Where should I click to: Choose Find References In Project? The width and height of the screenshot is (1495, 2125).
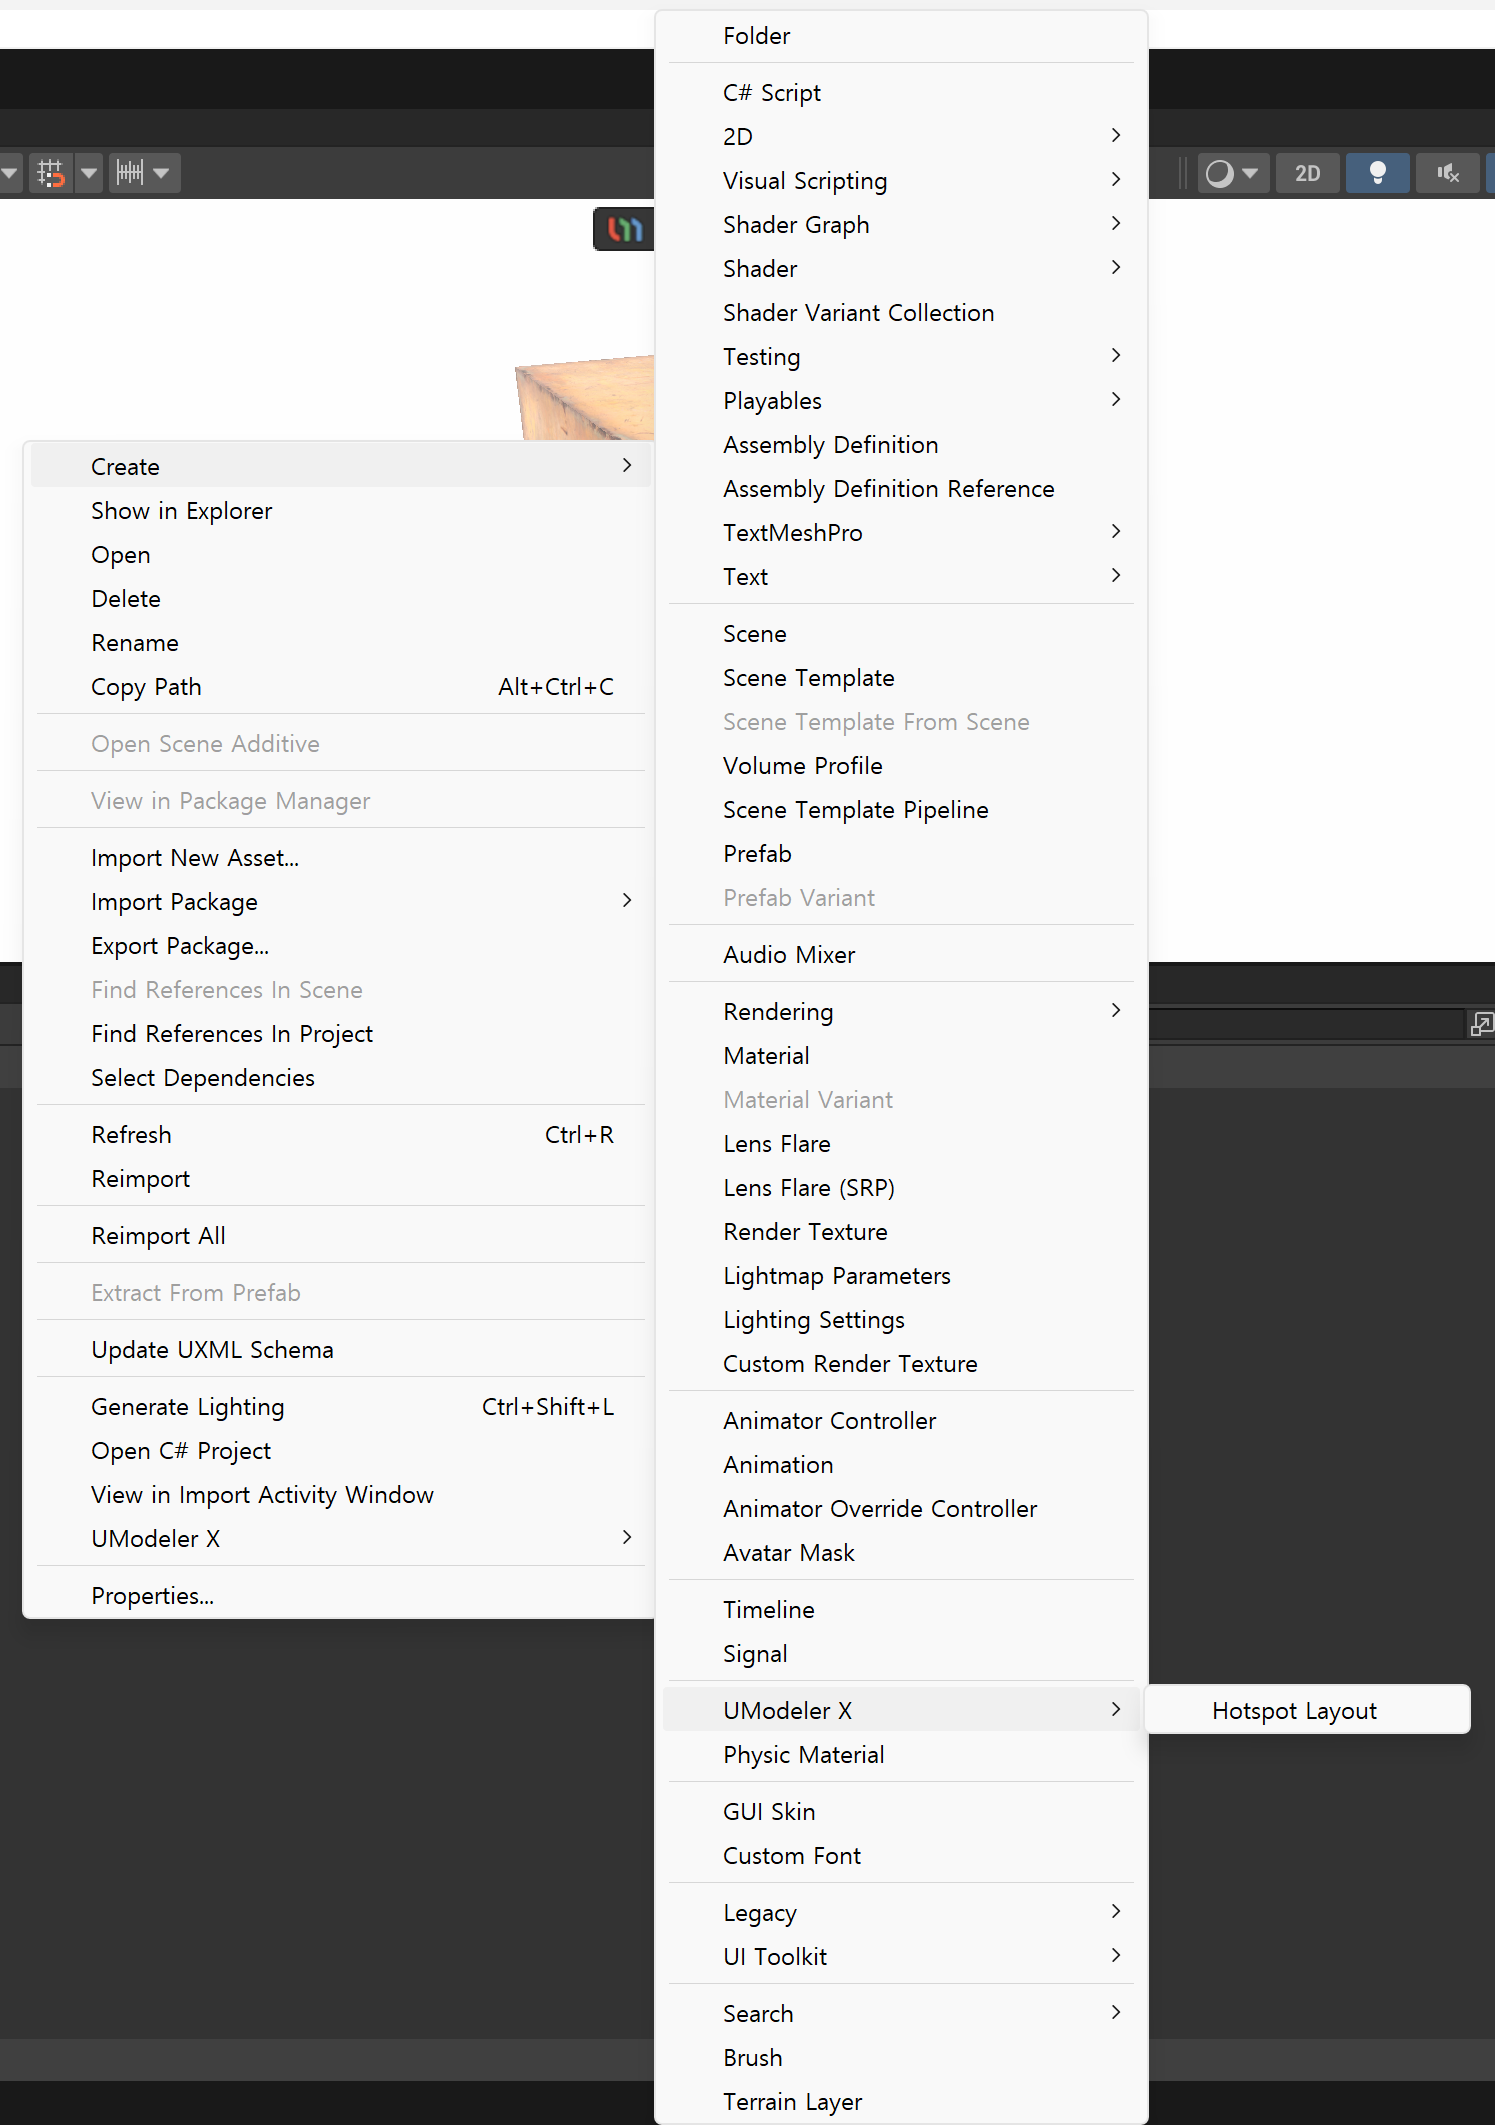click(341, 1034)
